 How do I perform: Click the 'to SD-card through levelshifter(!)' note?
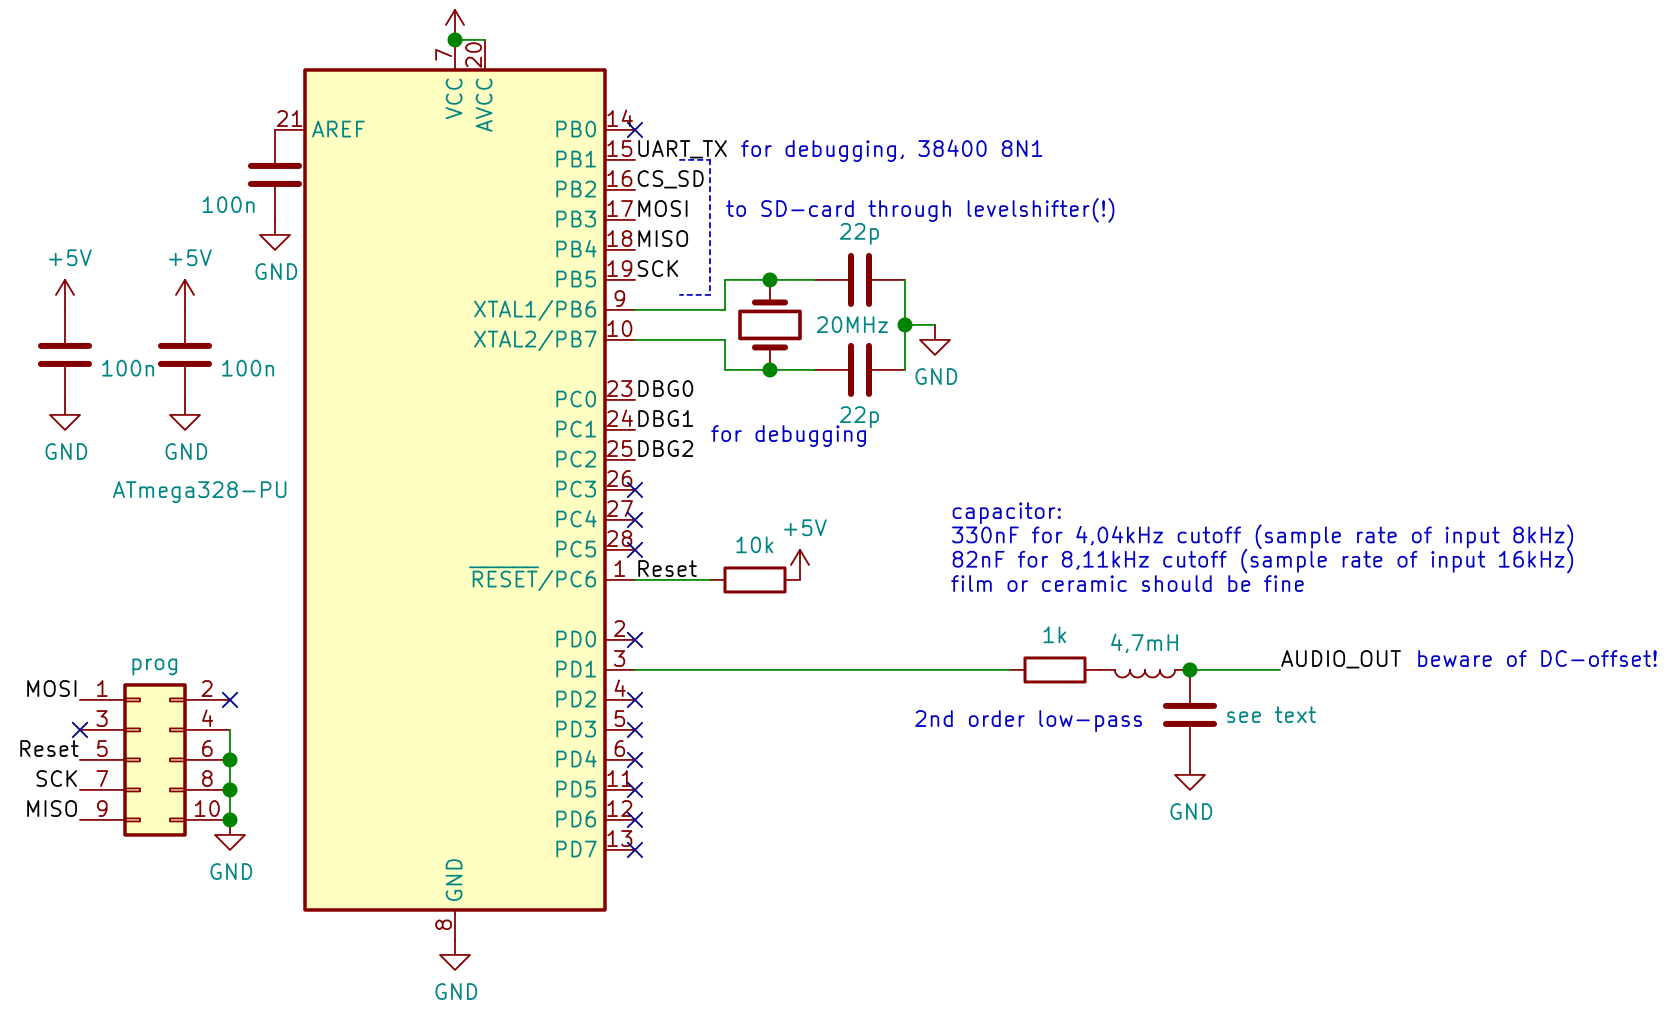coord(920,210)
